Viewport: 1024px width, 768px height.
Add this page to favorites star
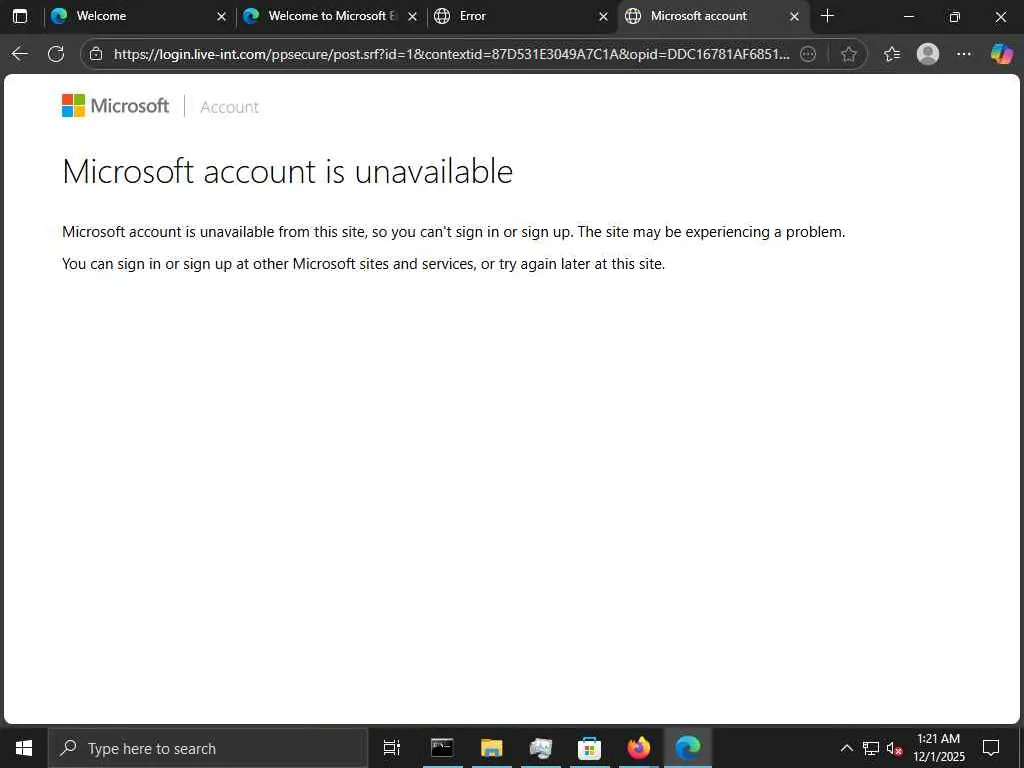pos(848,54)
